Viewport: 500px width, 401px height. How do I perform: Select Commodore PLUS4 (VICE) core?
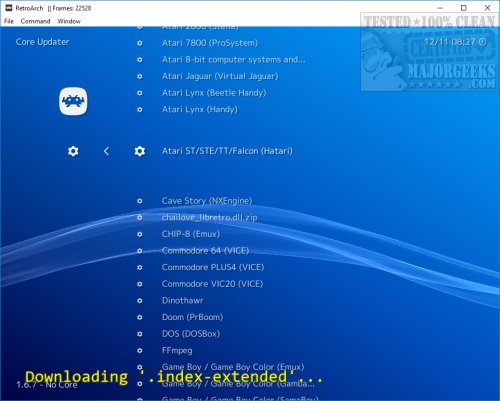coord(213,267)
